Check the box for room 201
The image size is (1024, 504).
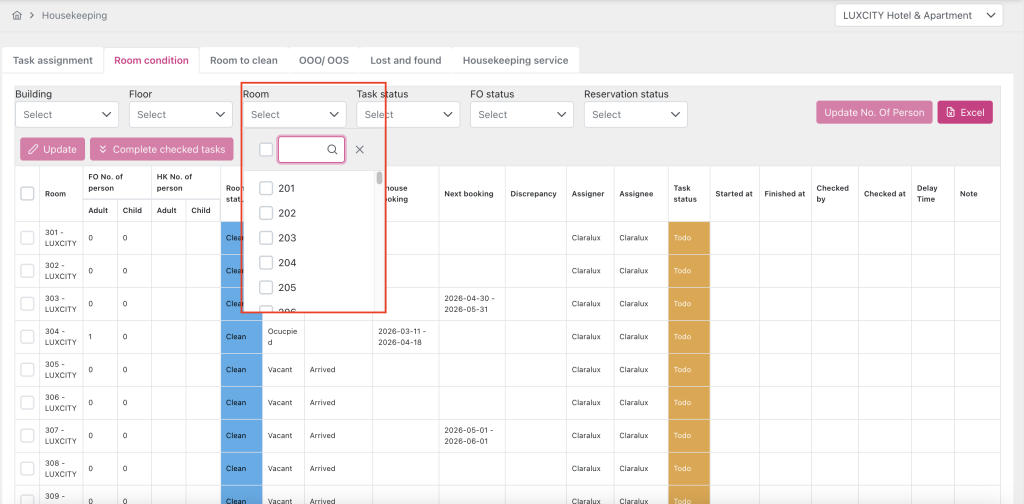pyautogui.click(x=266, y=188)
